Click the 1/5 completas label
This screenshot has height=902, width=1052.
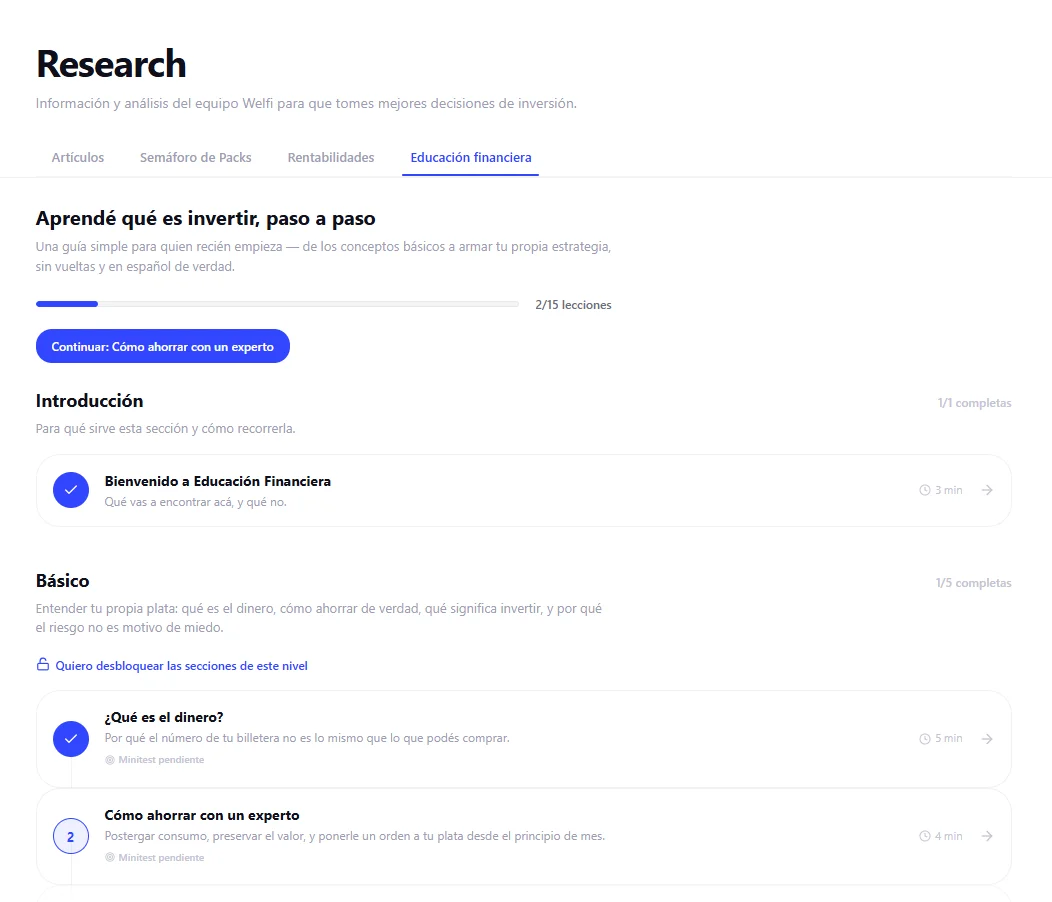tap(974, 583)
